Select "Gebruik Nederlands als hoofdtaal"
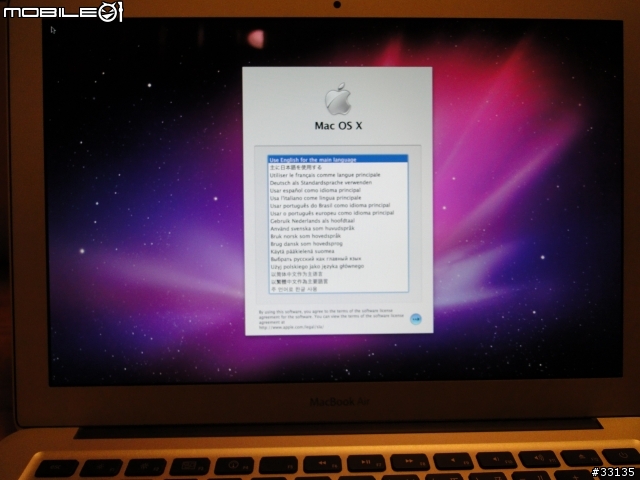The image size is (640, 480). pyautogui.click(x=338, y=221)
